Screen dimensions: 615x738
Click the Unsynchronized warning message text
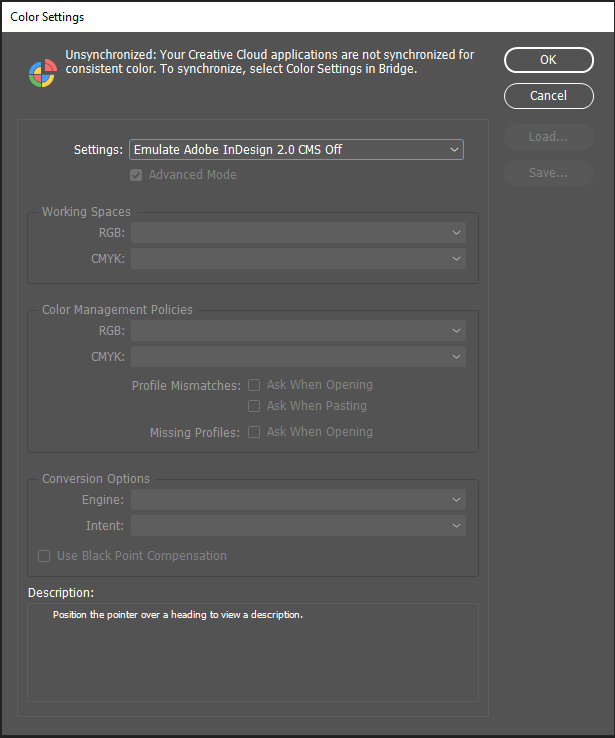(x=270, y=62)
